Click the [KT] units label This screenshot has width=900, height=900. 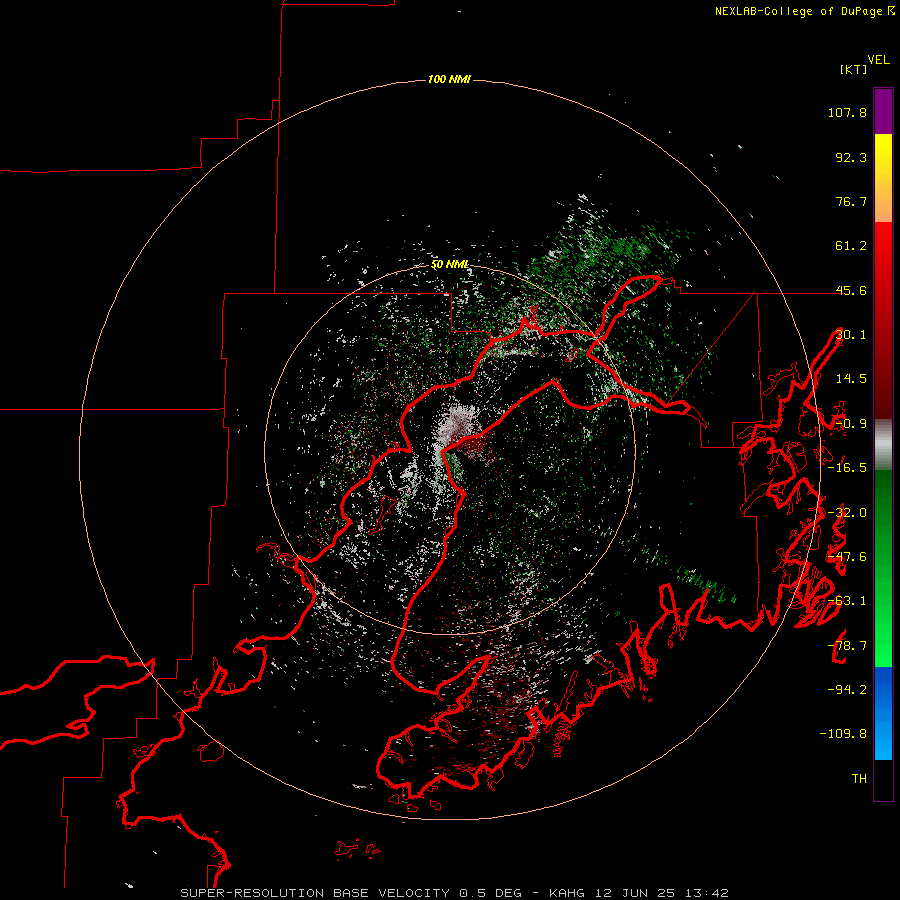(854, 69)
